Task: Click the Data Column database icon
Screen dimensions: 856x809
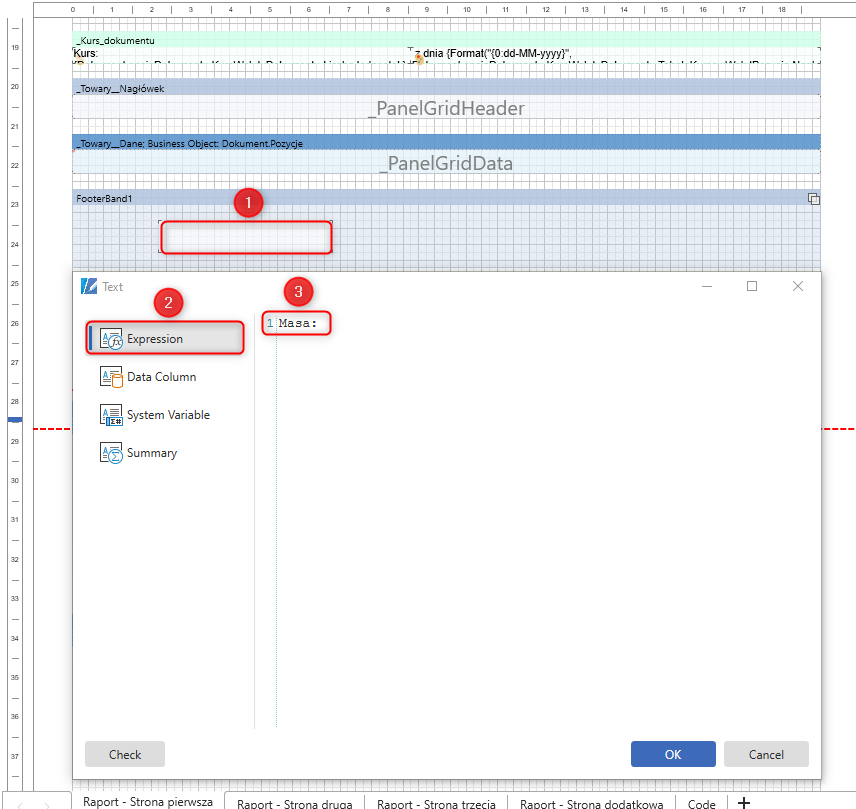Action: [111, 377]
